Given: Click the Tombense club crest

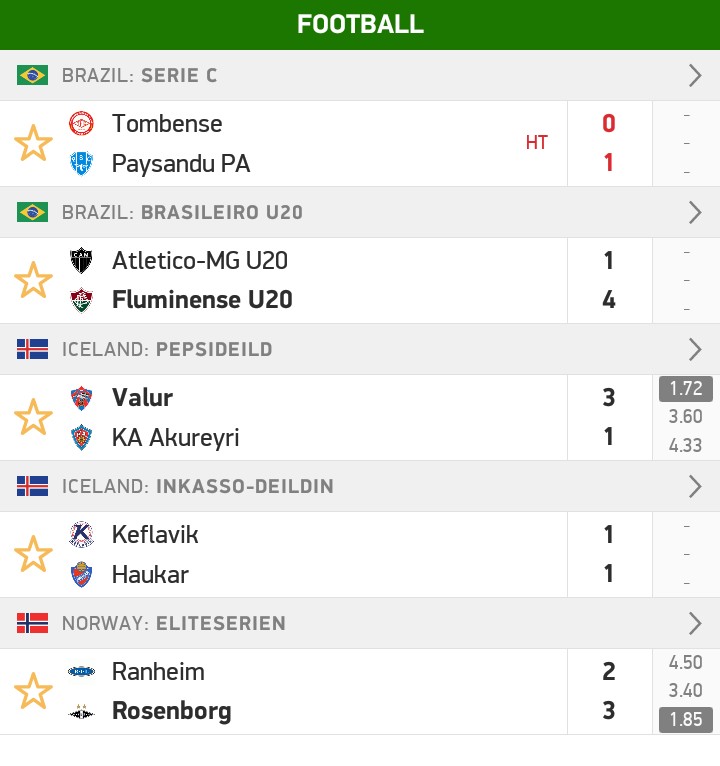Looking at the screenshot, I should (x=81, y=123).
